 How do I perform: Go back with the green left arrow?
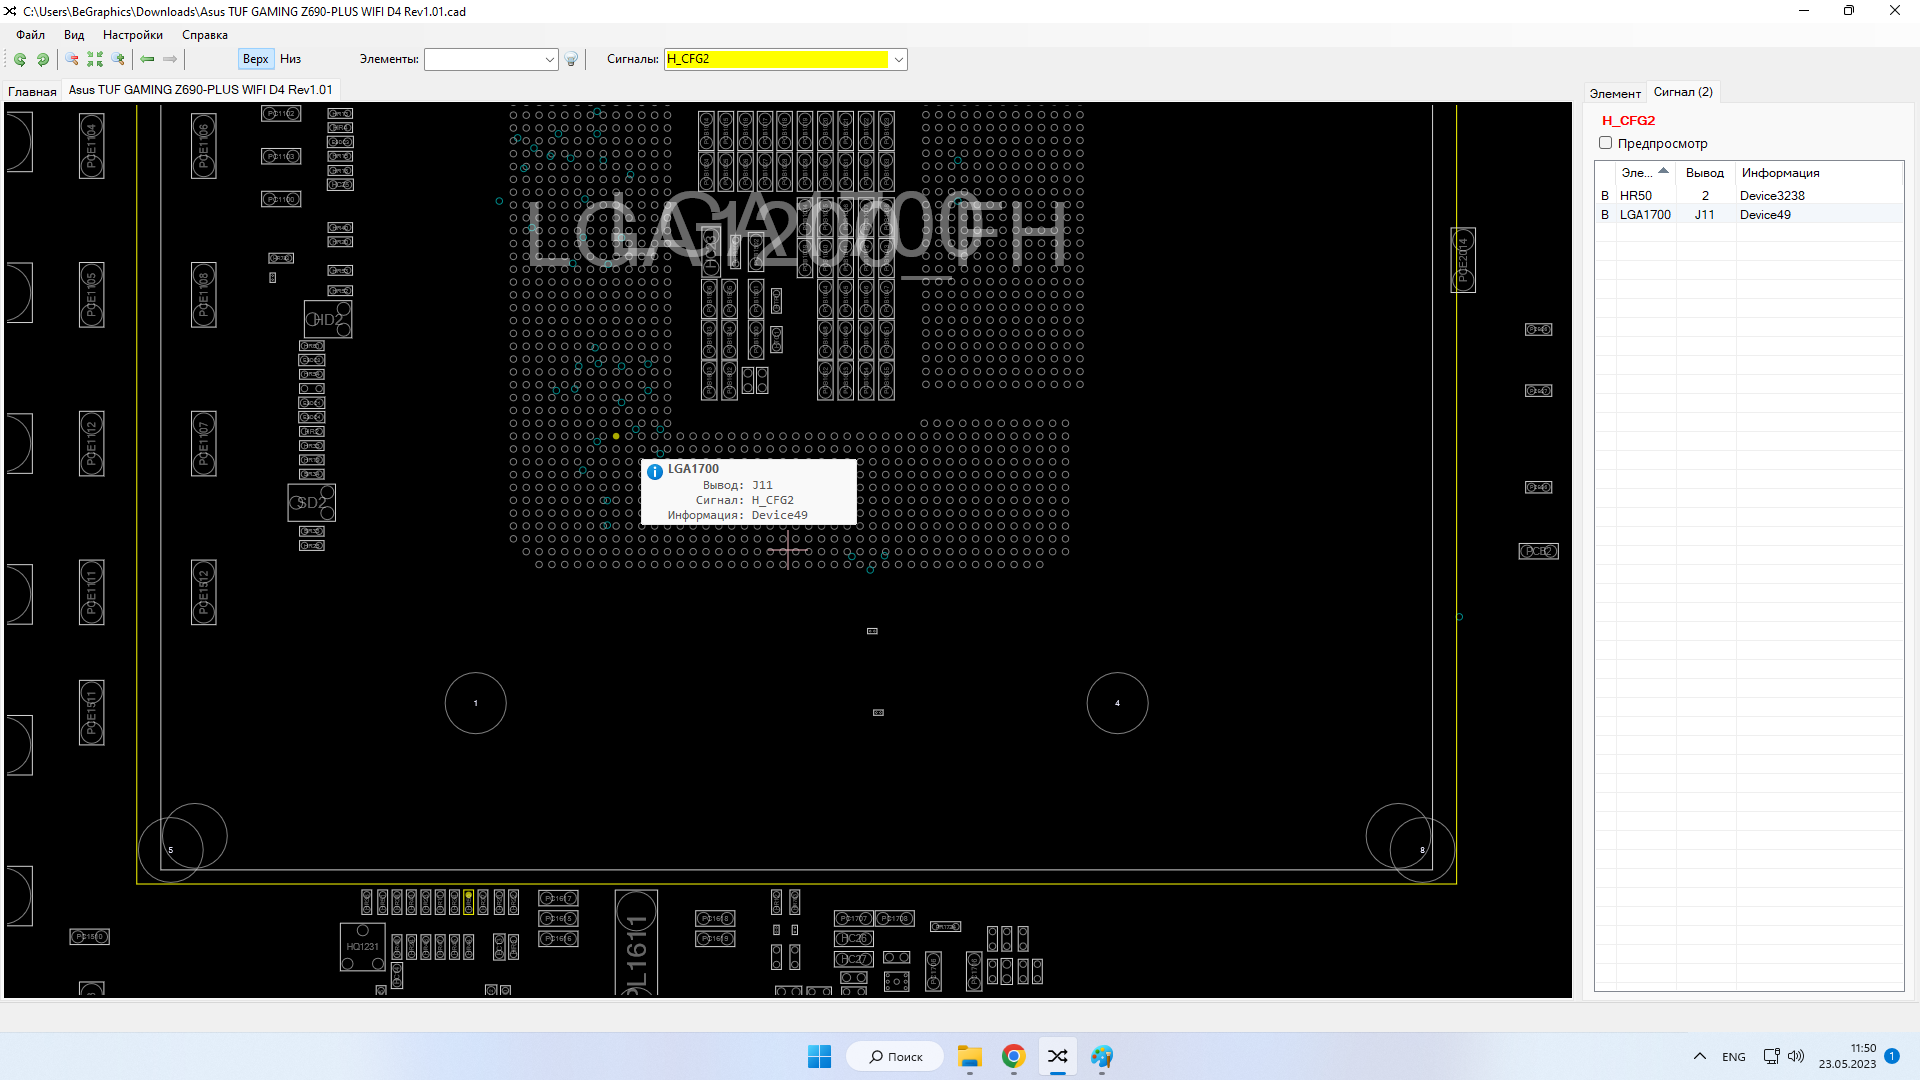tap(147, 60)
